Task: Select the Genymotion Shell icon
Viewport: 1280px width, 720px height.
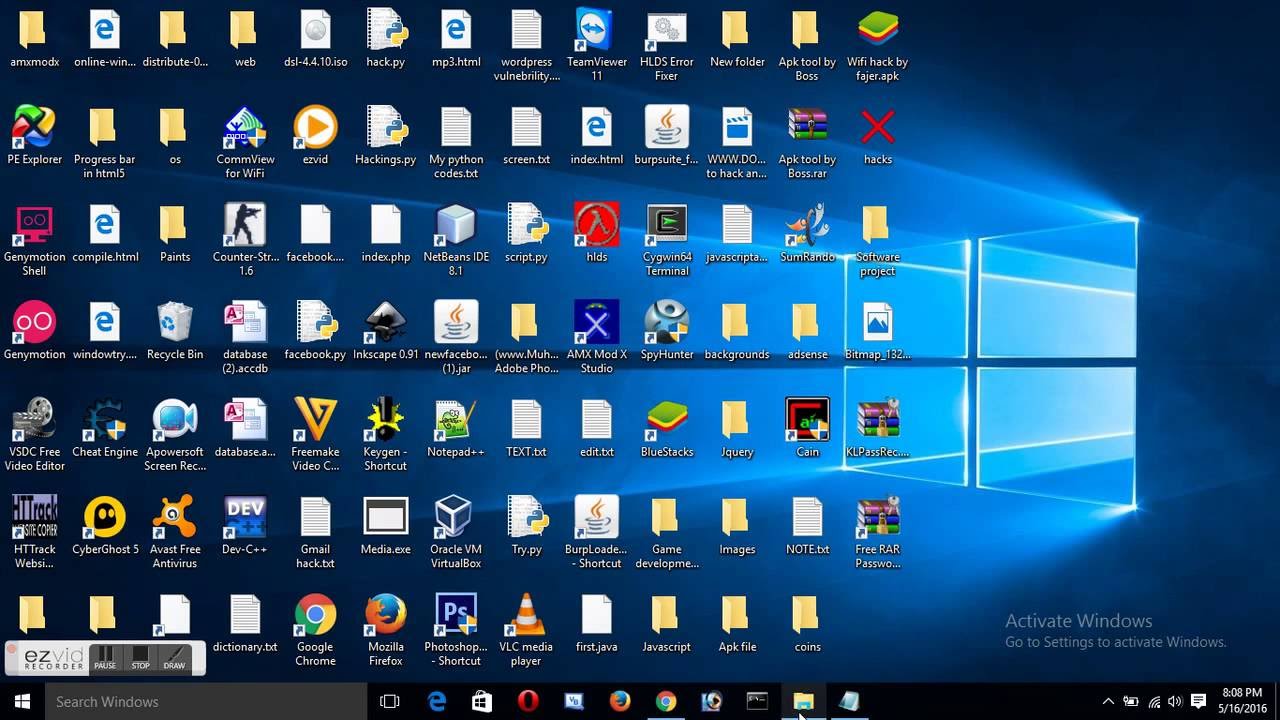Action: pyautogui.click(x=35, y=240)
